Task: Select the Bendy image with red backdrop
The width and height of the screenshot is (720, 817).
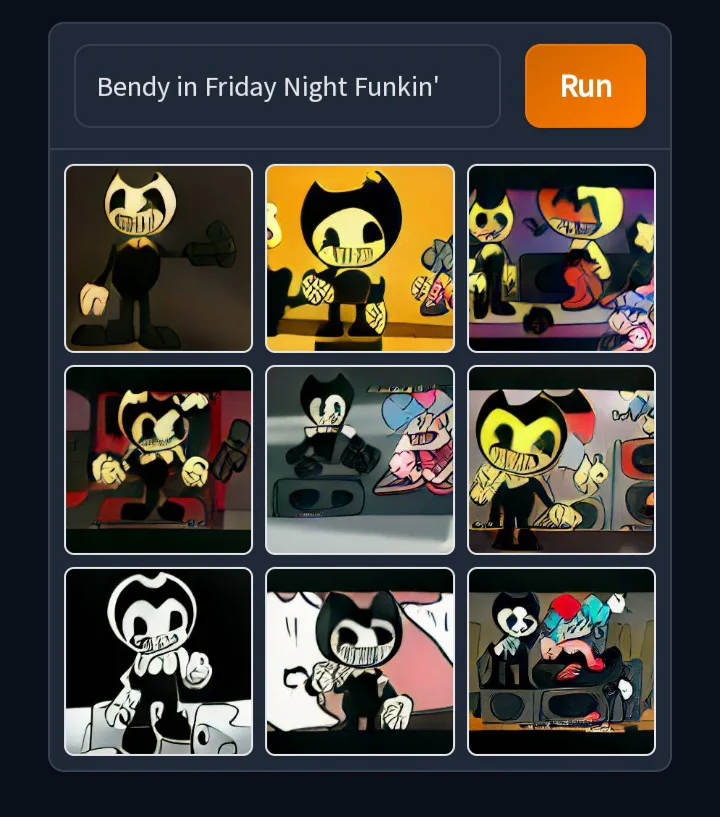Action: [x=158, y=460]
